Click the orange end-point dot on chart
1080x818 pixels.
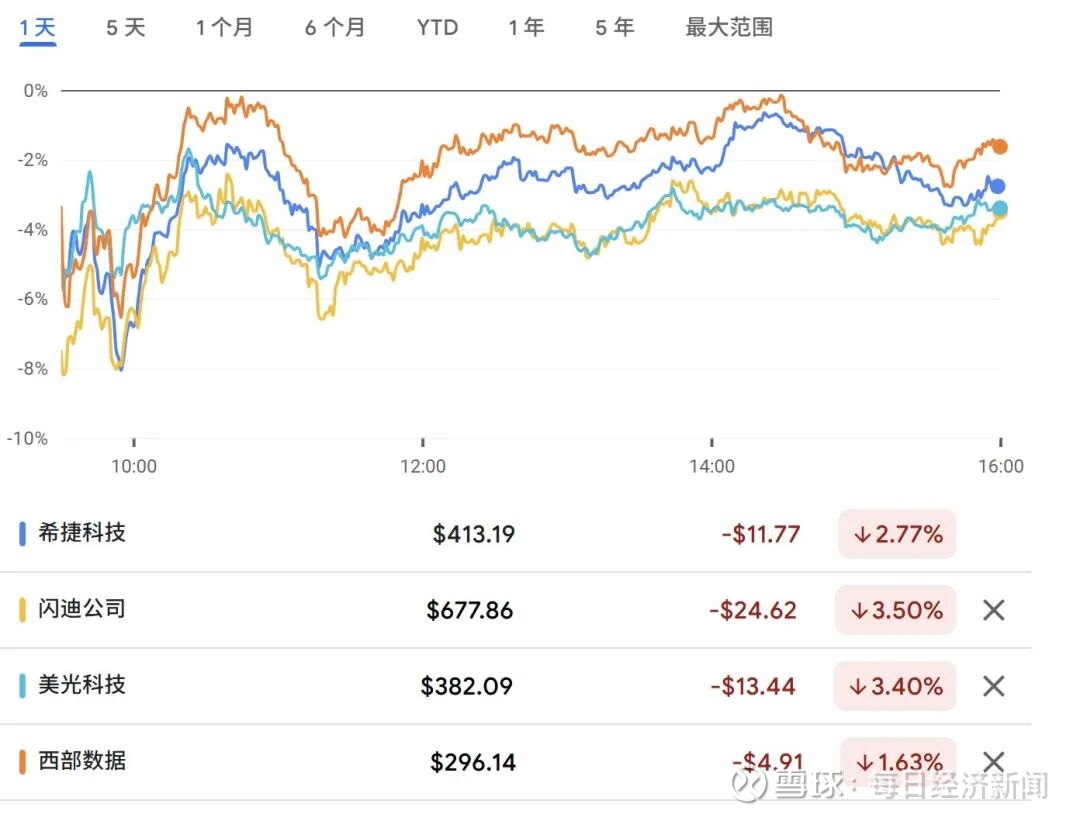pos(999,146)
